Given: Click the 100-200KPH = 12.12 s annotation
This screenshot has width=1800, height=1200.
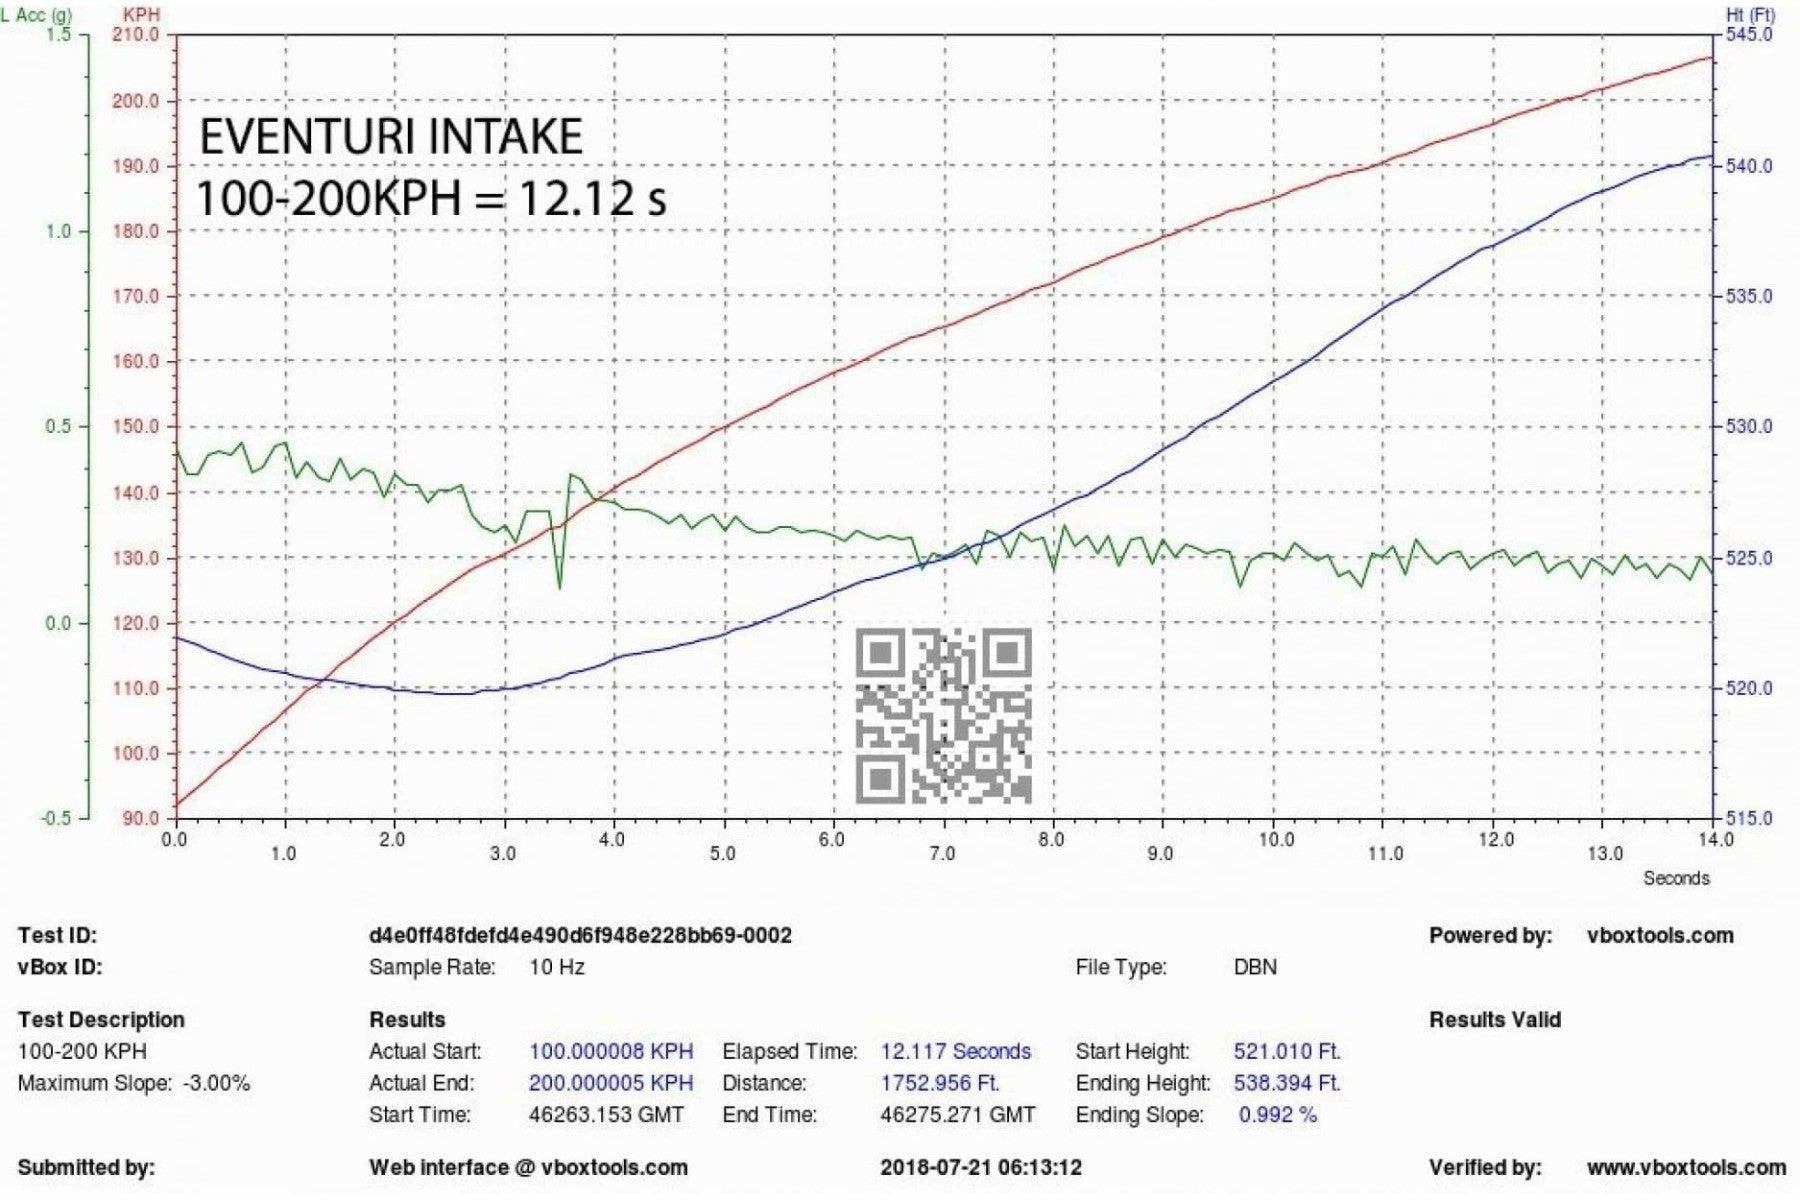Looking at the screenshot, I should [430, 198].
